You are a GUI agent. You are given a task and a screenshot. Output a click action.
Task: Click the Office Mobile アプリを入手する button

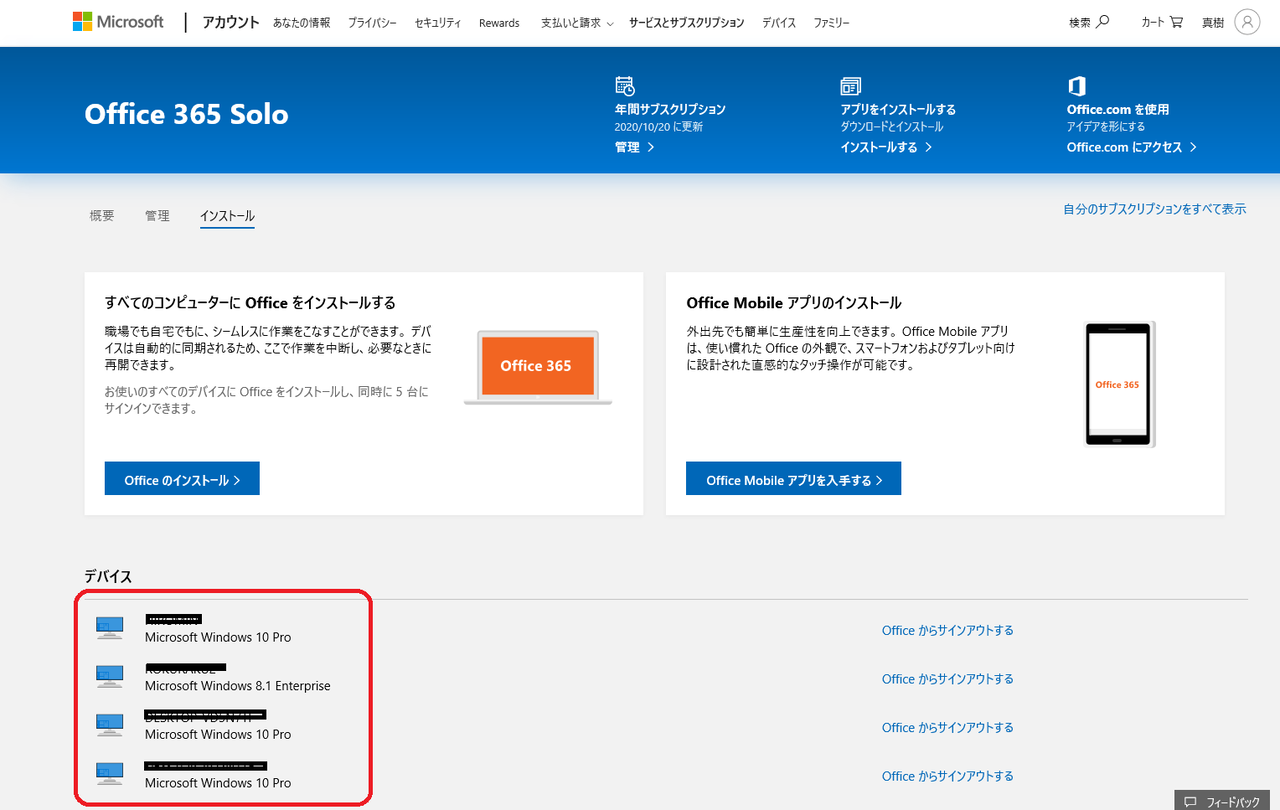[x=794, y=479]
